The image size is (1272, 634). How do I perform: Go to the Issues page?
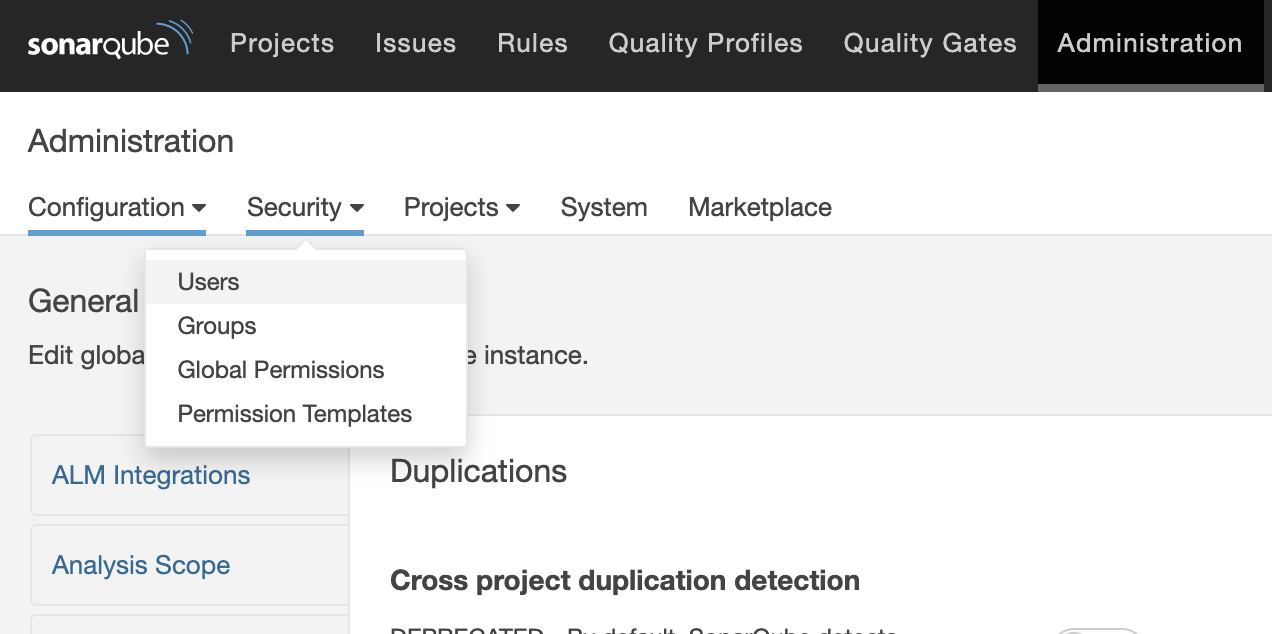point(415,43)
